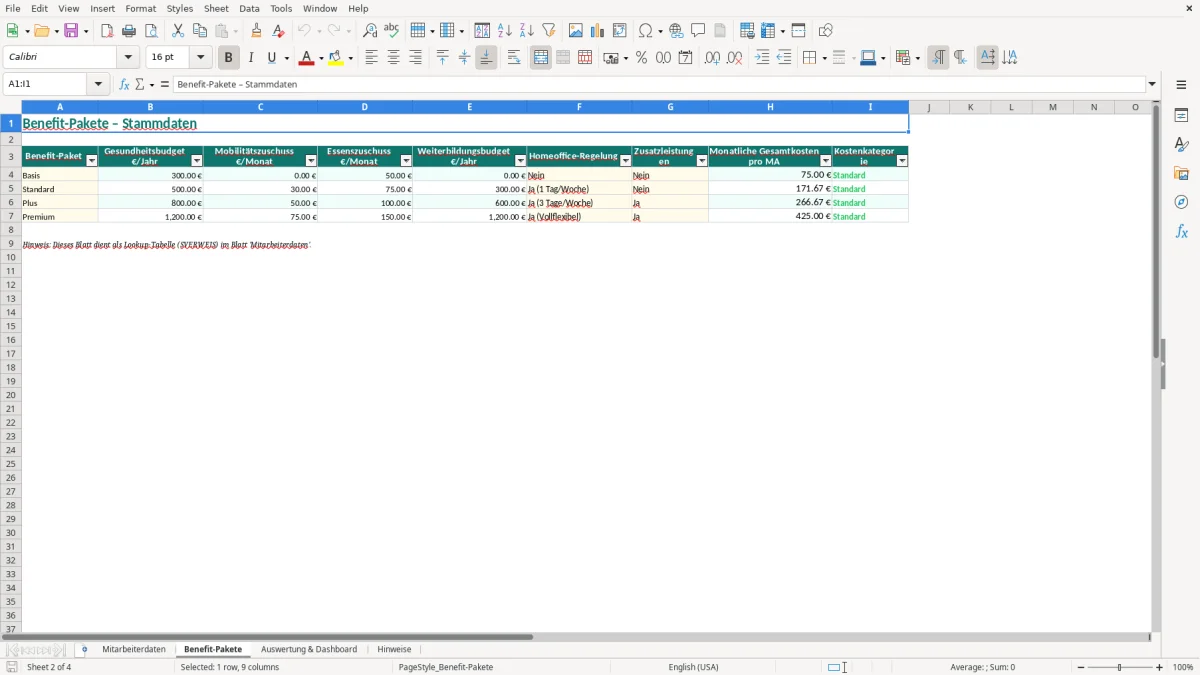1200x675 pixels.
Task: Insert Chart icon in toolbar
Action: click(598, 31)
